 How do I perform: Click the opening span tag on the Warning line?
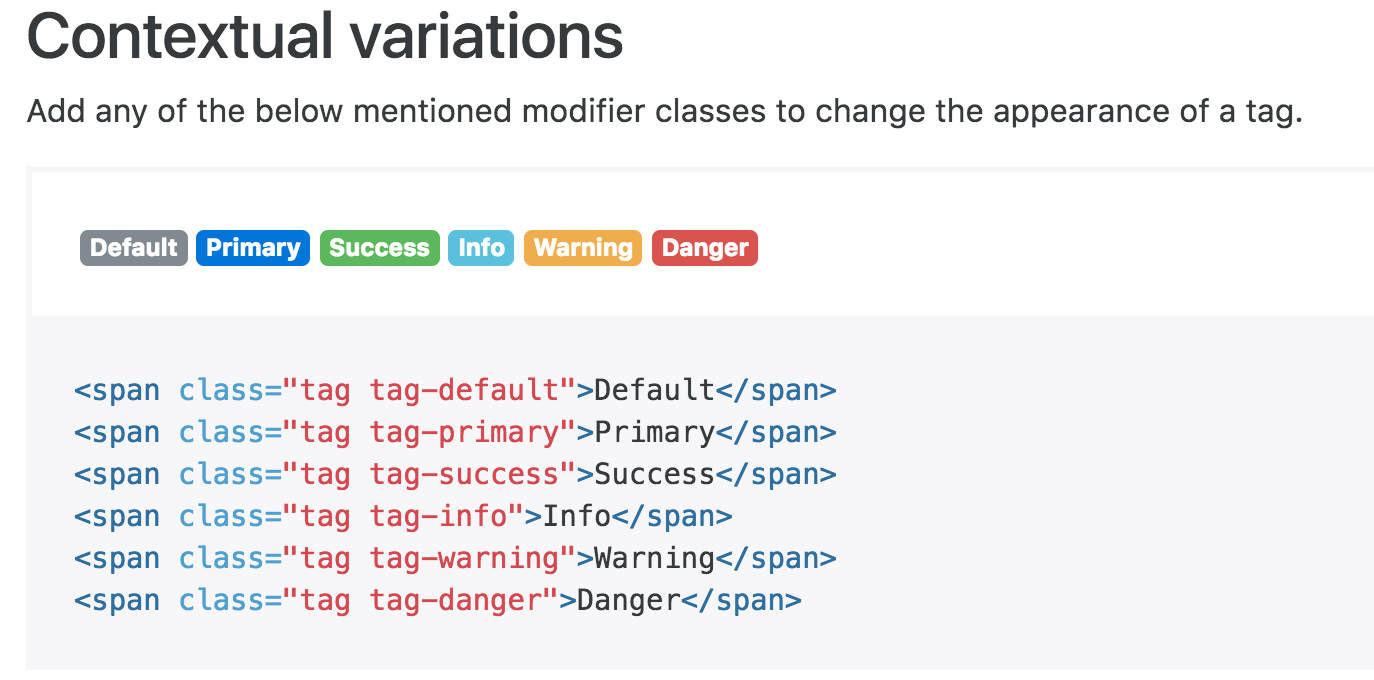[117, 559]
